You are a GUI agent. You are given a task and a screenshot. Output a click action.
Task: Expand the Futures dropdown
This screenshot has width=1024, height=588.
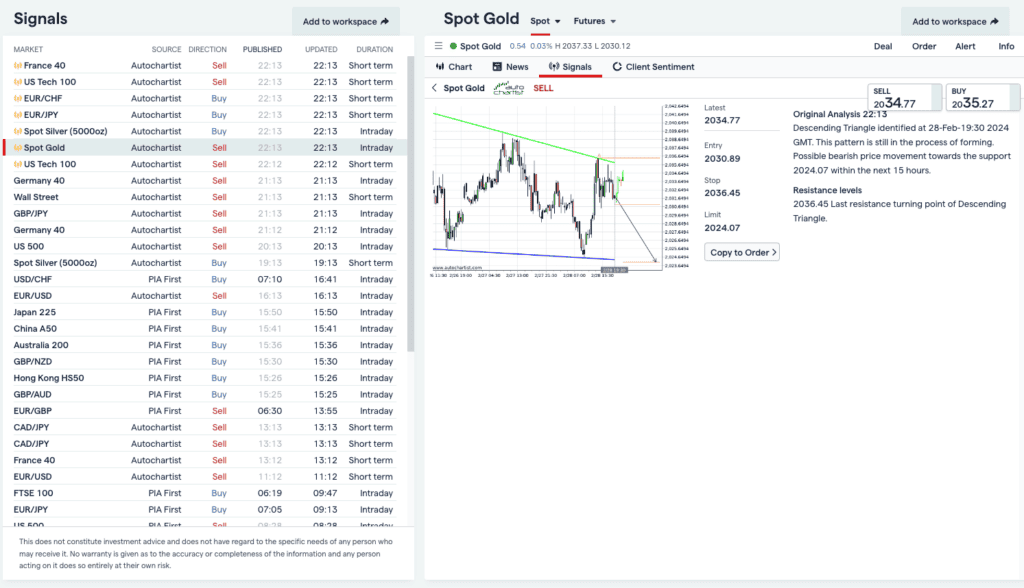595,21
